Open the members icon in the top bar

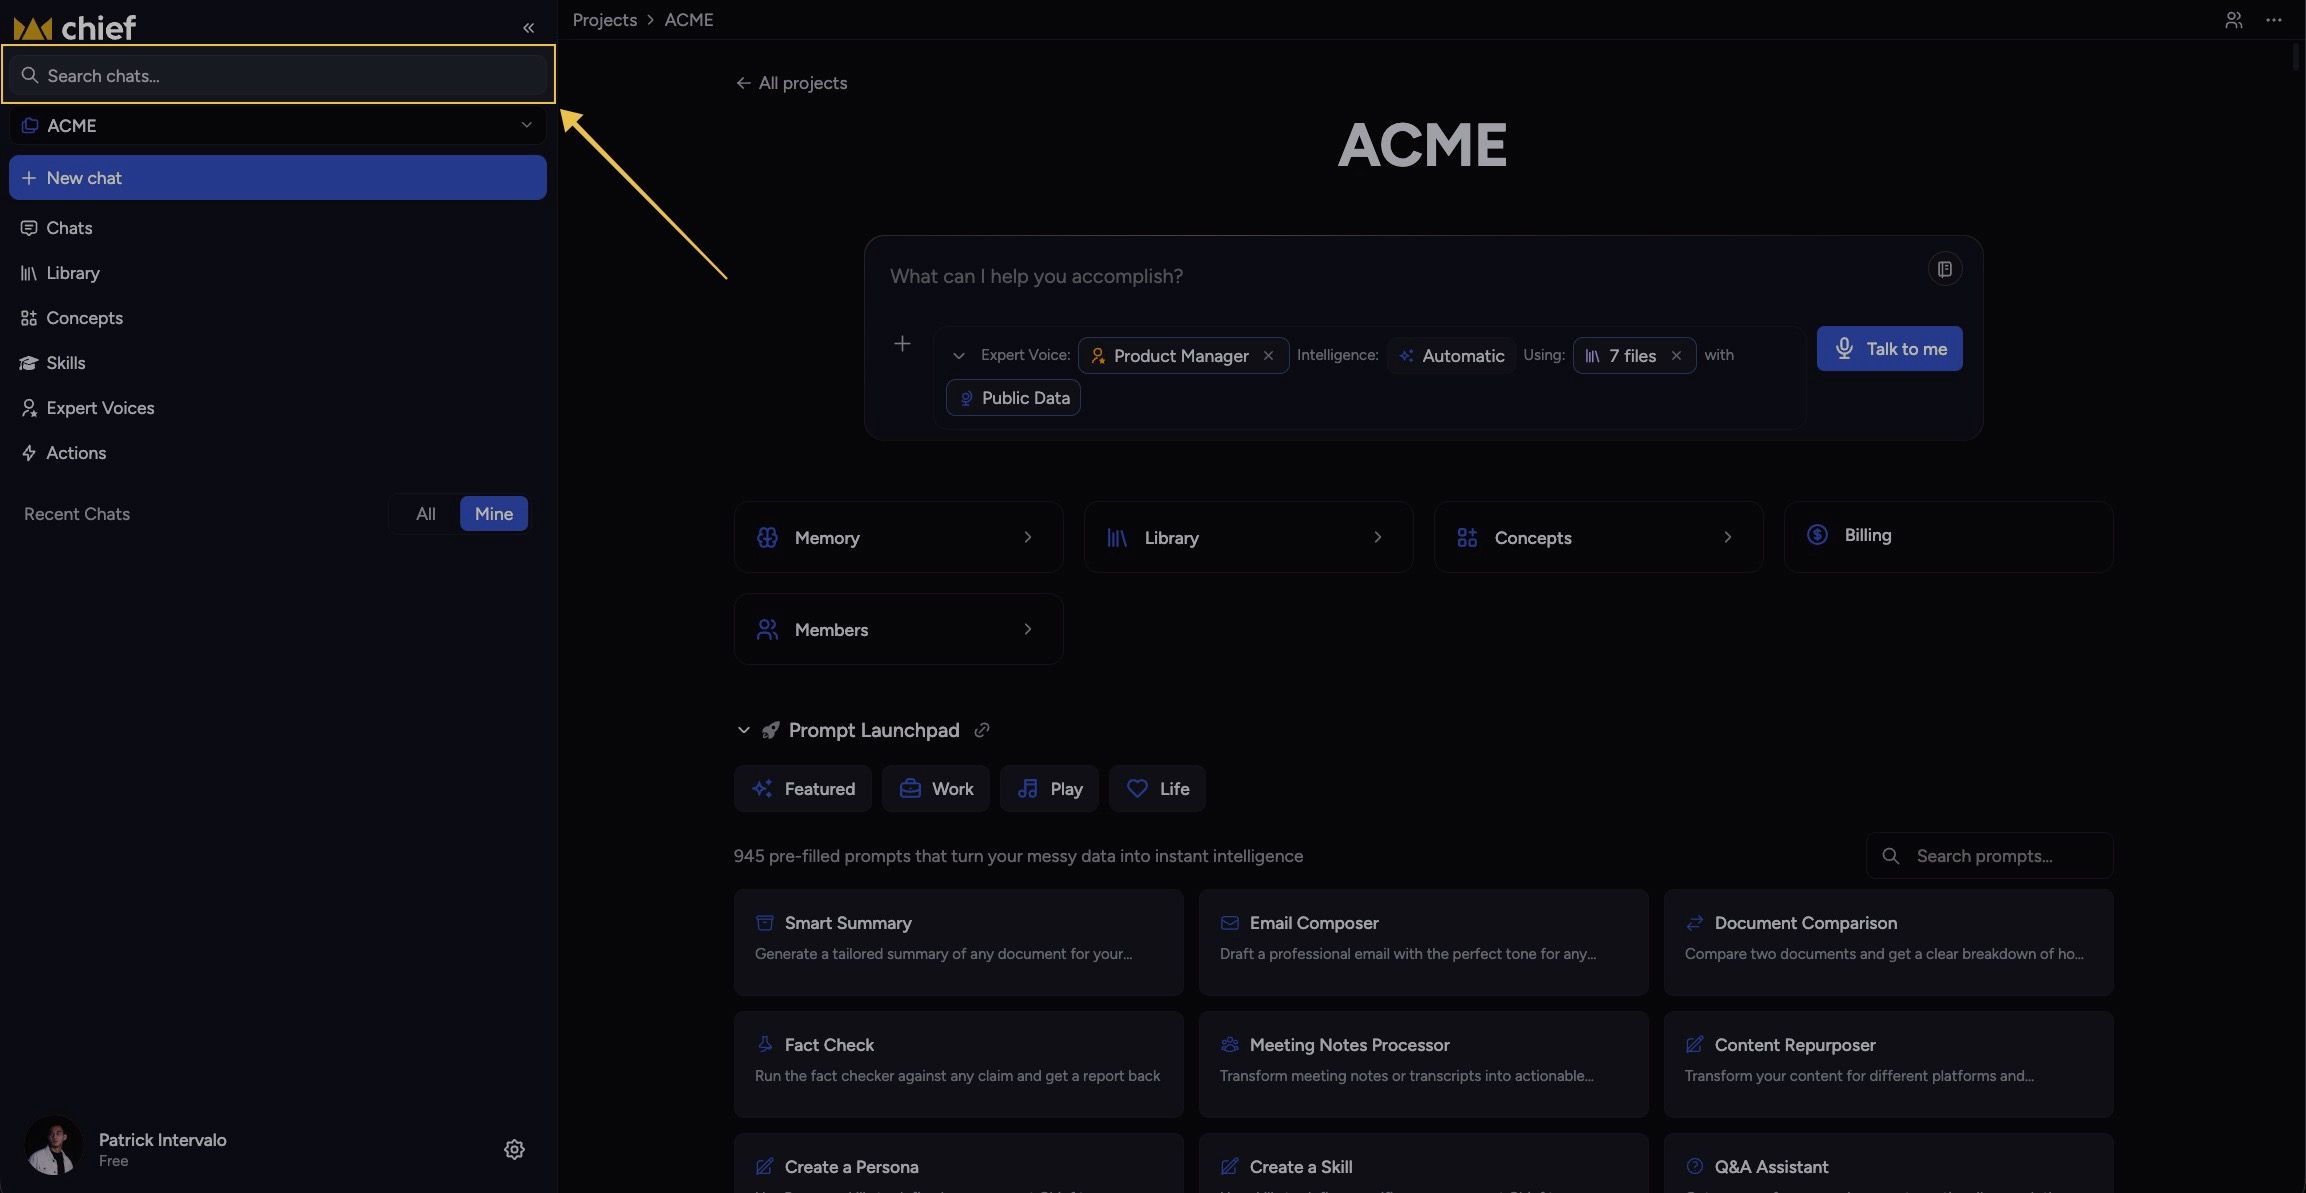click(x=2233, y=20)
